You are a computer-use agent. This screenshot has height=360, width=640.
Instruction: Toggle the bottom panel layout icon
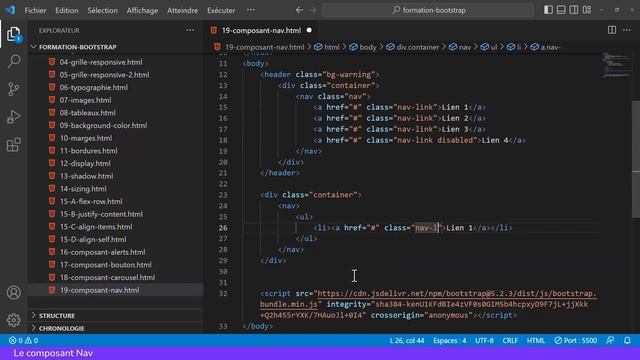[561, 10]
